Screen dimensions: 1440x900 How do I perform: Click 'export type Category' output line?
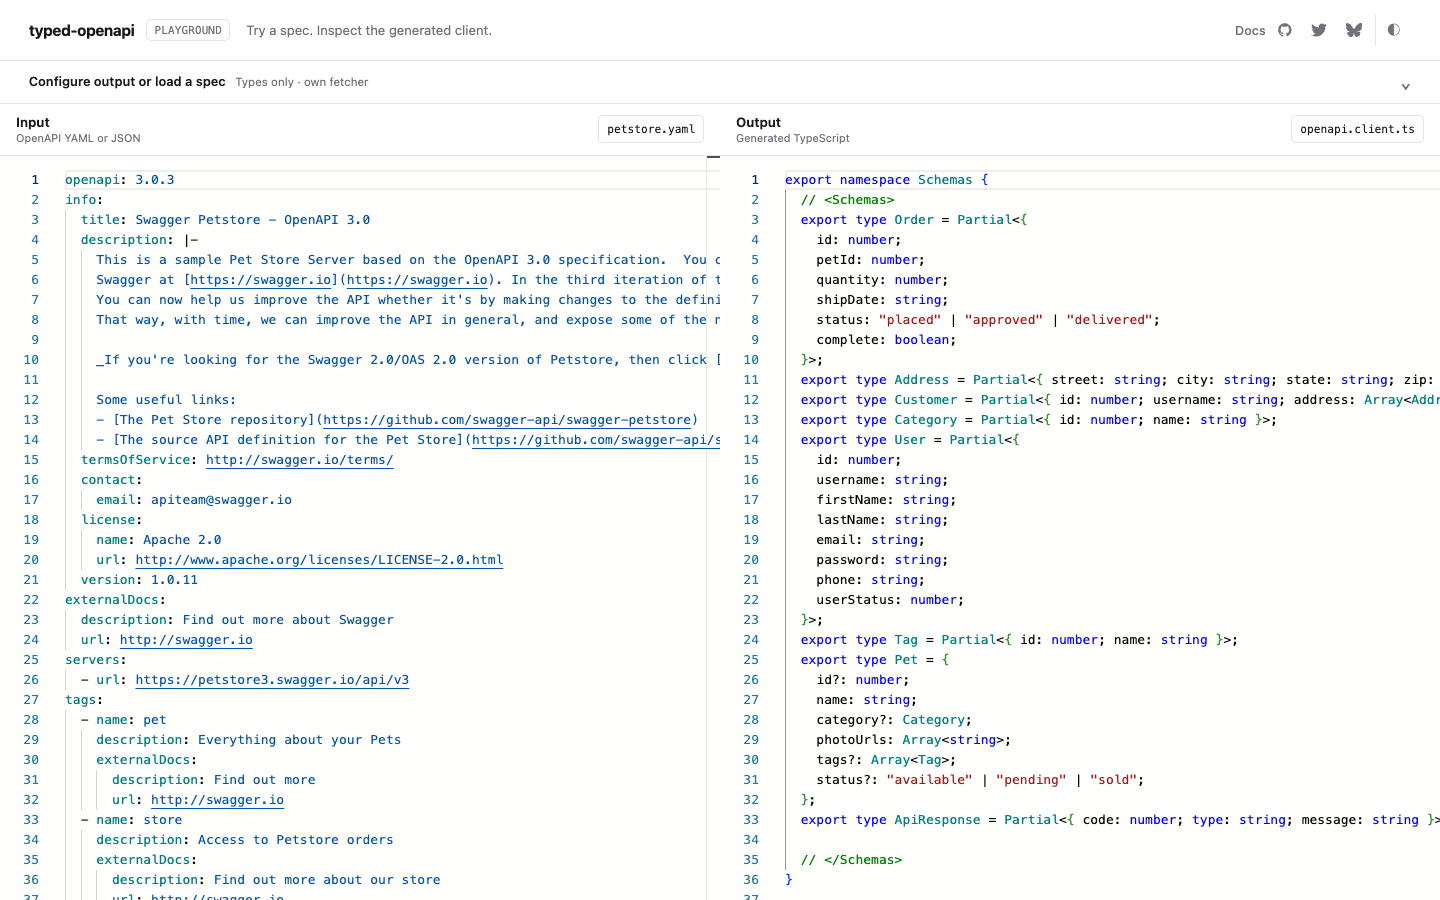[1039, 420]
